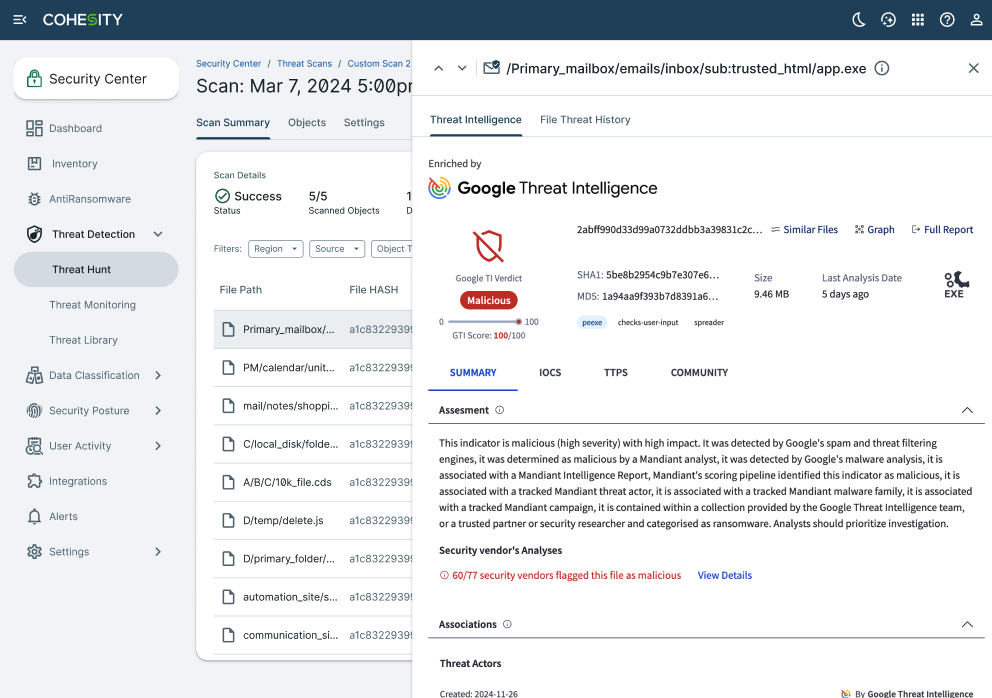Open the Full Report link
The width and height of the screenshot is (992, 698).
pos(942,230)
